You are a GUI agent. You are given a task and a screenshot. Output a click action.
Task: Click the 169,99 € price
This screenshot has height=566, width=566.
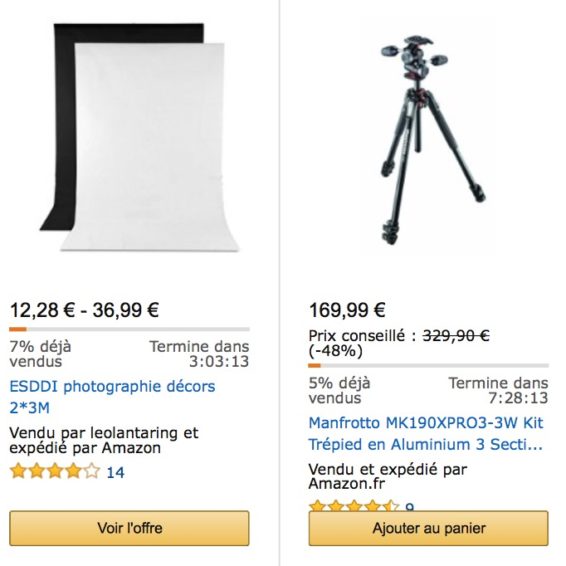click(347, 310)
